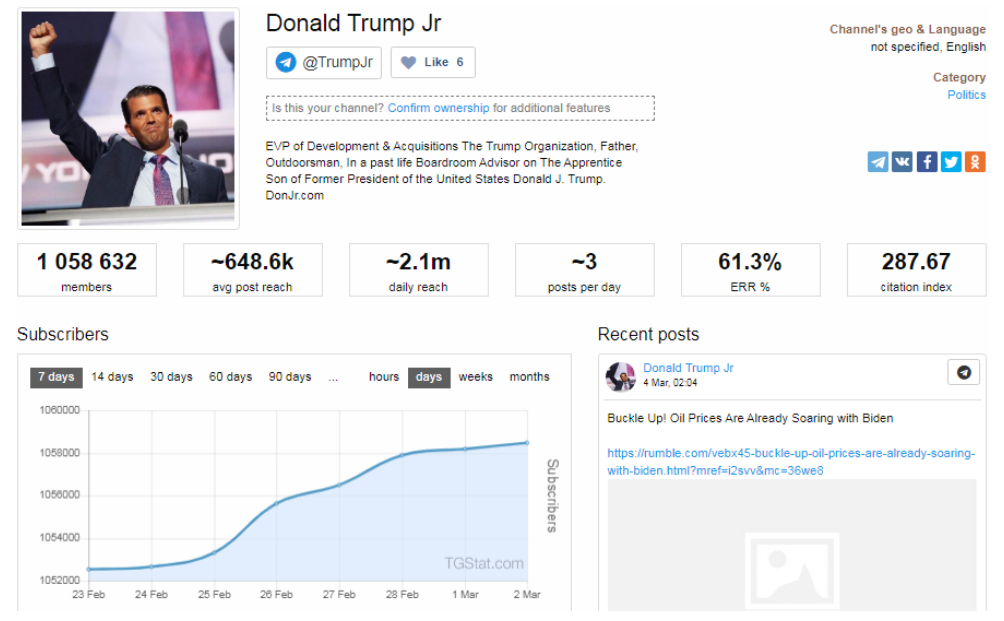Expand more ranges with ellipsis
This screenshot has width=1004, height=621.
click(333, 377)
